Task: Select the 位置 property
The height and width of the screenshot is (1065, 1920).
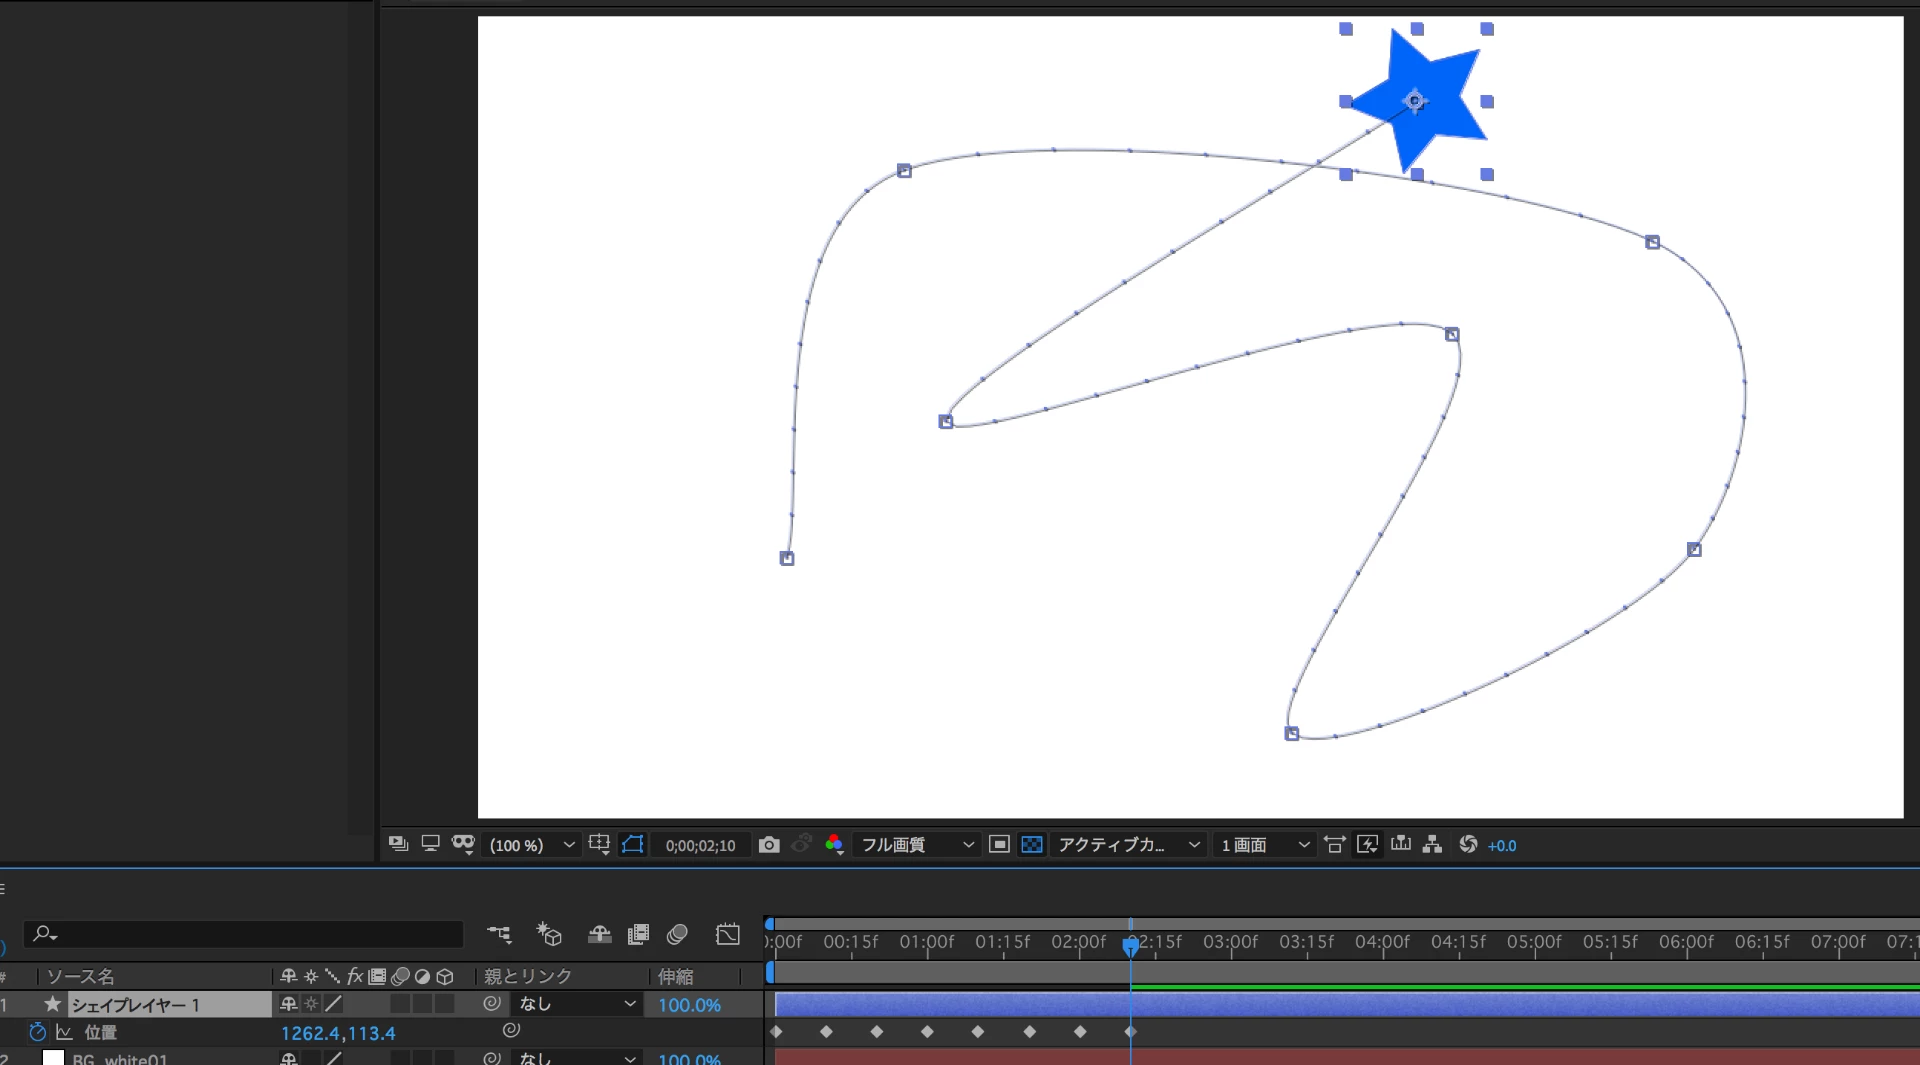Action: pyautogui.click(x=101, y=1032)
